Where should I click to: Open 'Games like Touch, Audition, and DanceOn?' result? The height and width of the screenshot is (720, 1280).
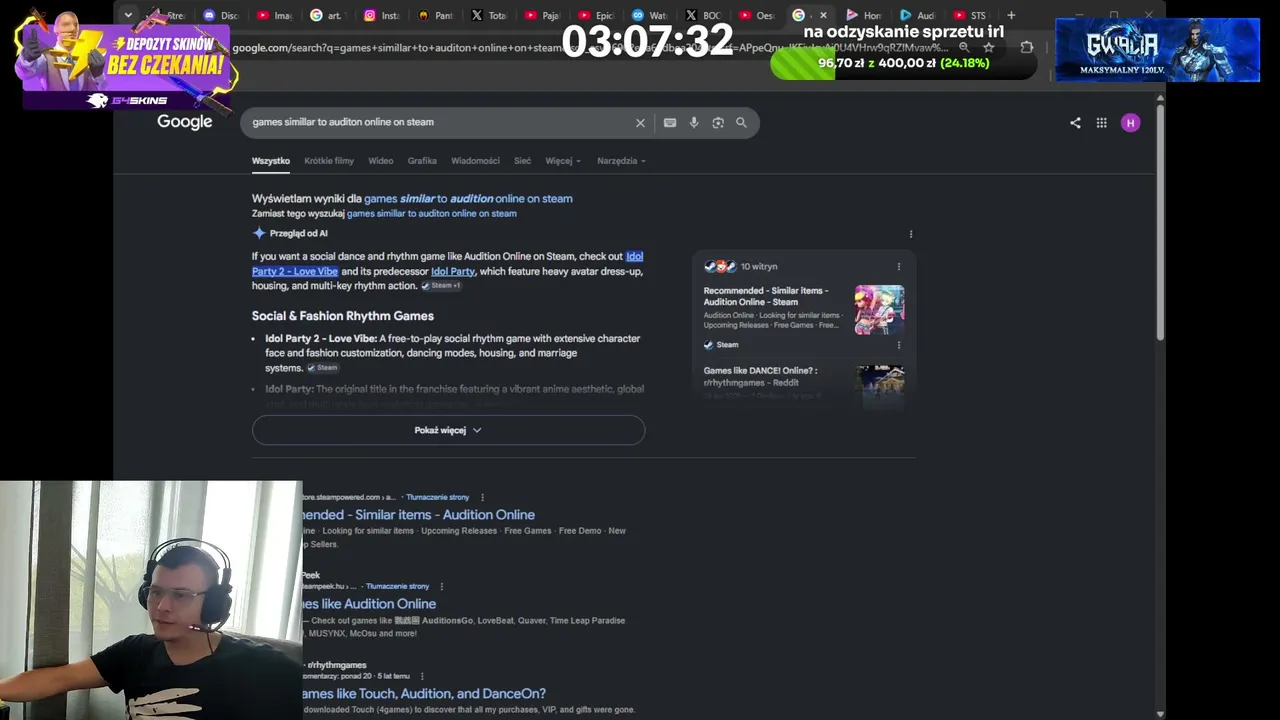[424, 694]
